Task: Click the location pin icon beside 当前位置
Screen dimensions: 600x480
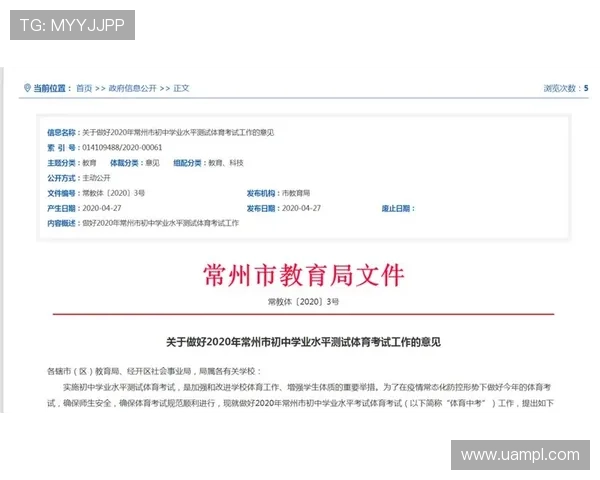Action: coord(27,88)
